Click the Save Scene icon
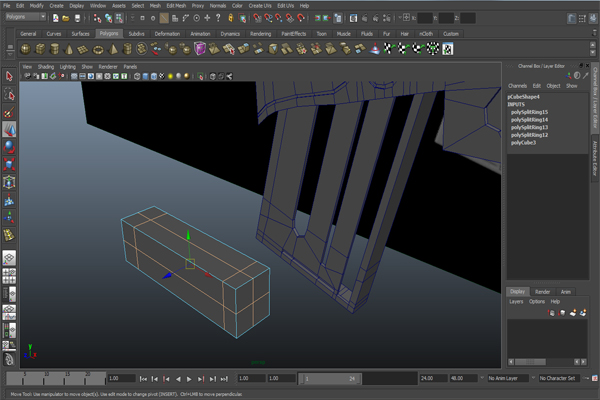 coord(77,18)
